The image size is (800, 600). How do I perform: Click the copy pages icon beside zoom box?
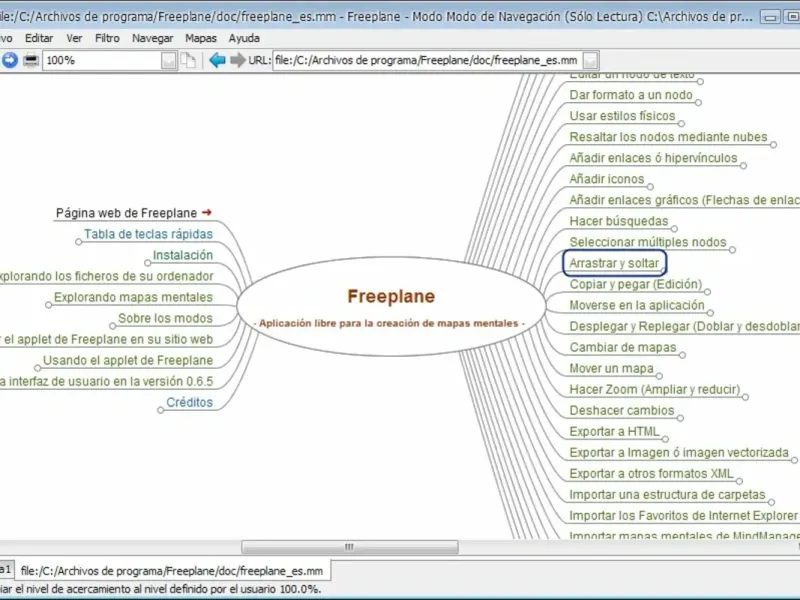coord(189,60)
